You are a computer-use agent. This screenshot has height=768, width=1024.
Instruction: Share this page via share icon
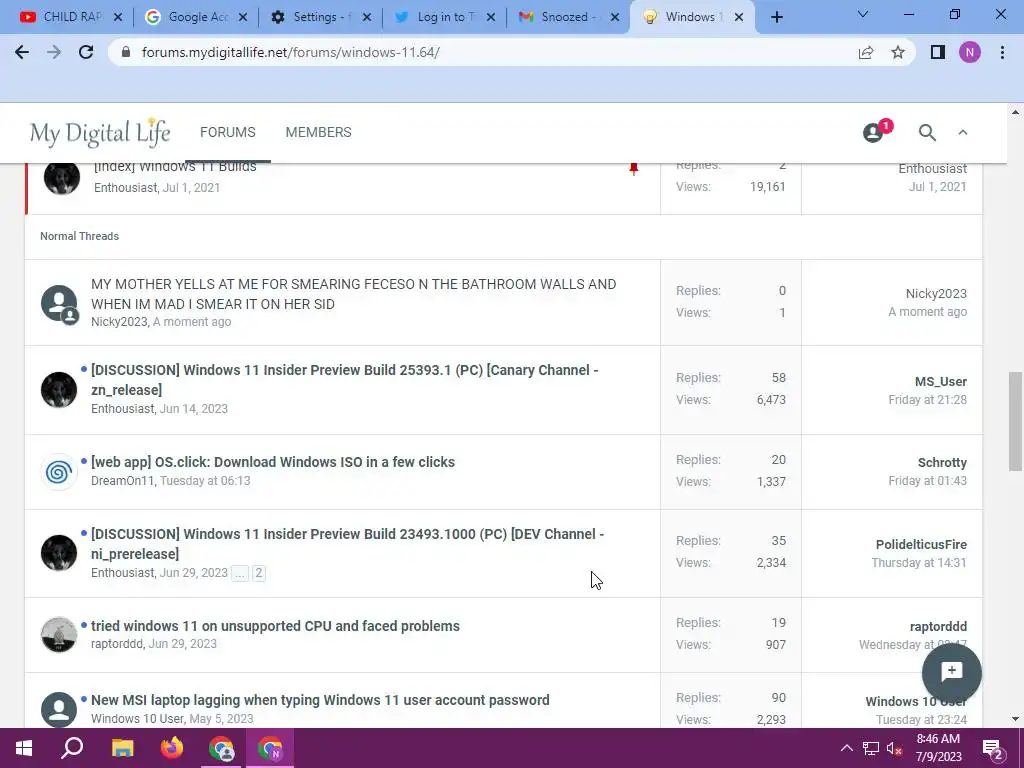tap(866, 52)
